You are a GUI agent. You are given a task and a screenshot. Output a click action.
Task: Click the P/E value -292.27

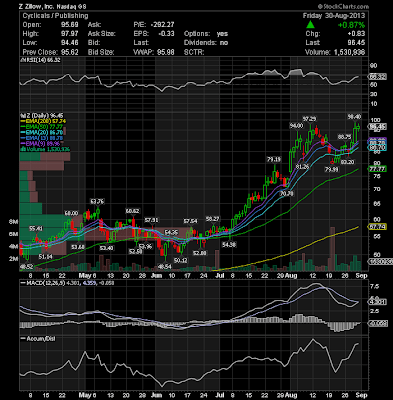point(162,25)
